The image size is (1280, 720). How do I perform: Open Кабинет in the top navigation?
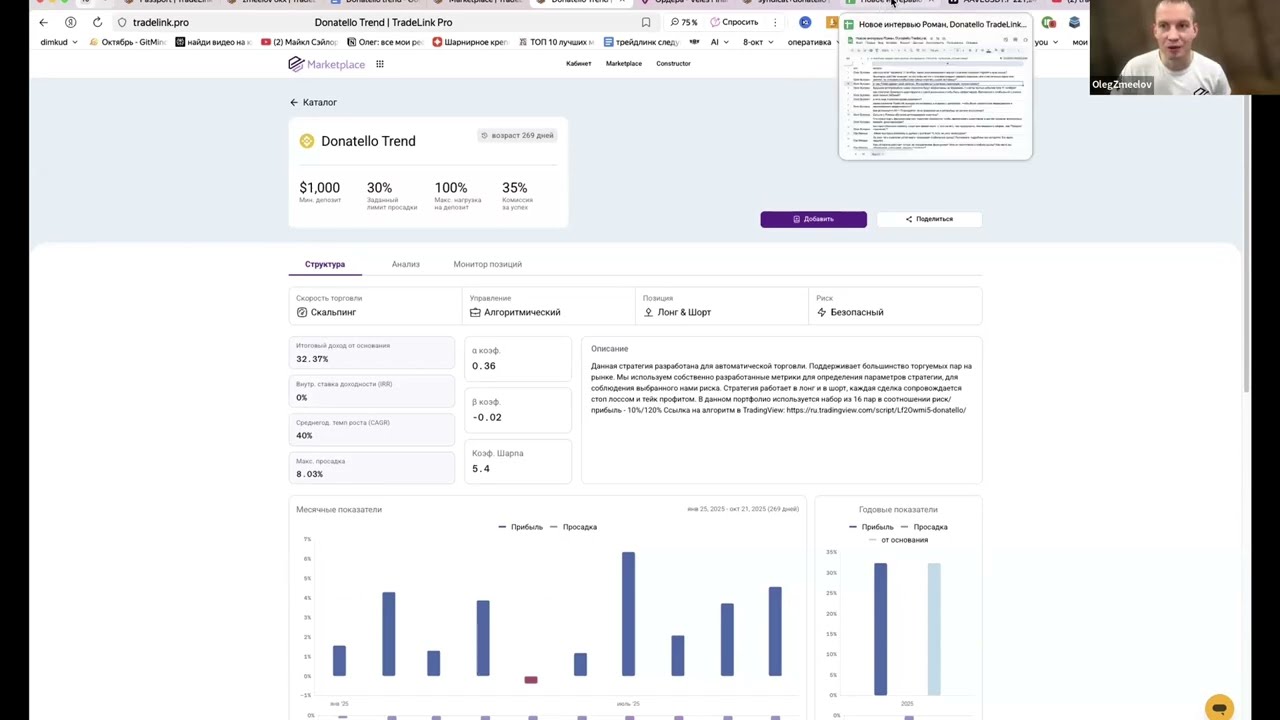[x=578, y=64]
